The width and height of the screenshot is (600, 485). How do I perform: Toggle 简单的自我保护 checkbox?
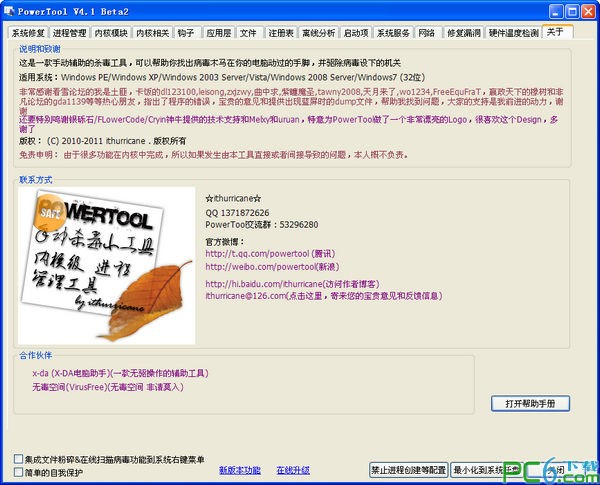pyautogui.click(x=18, y=472)
